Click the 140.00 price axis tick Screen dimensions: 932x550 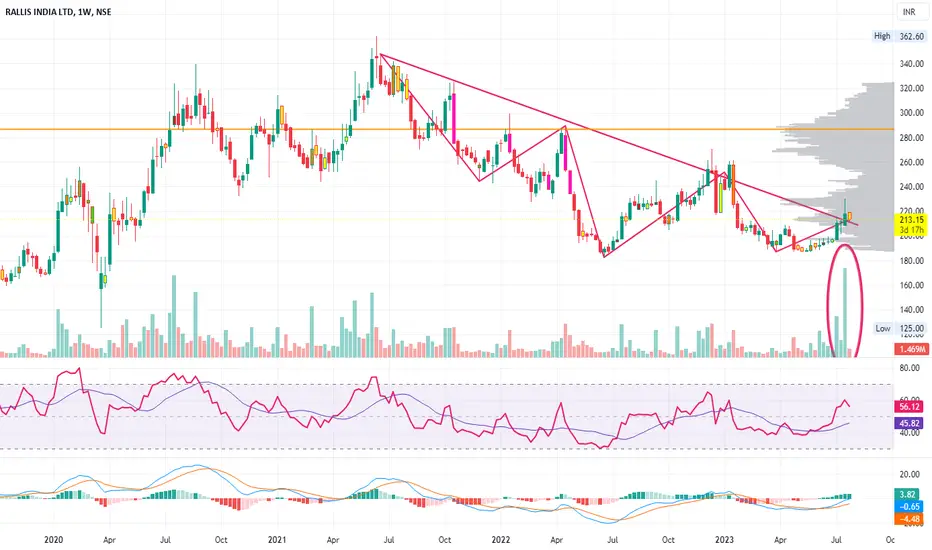(x=912, y=310)
